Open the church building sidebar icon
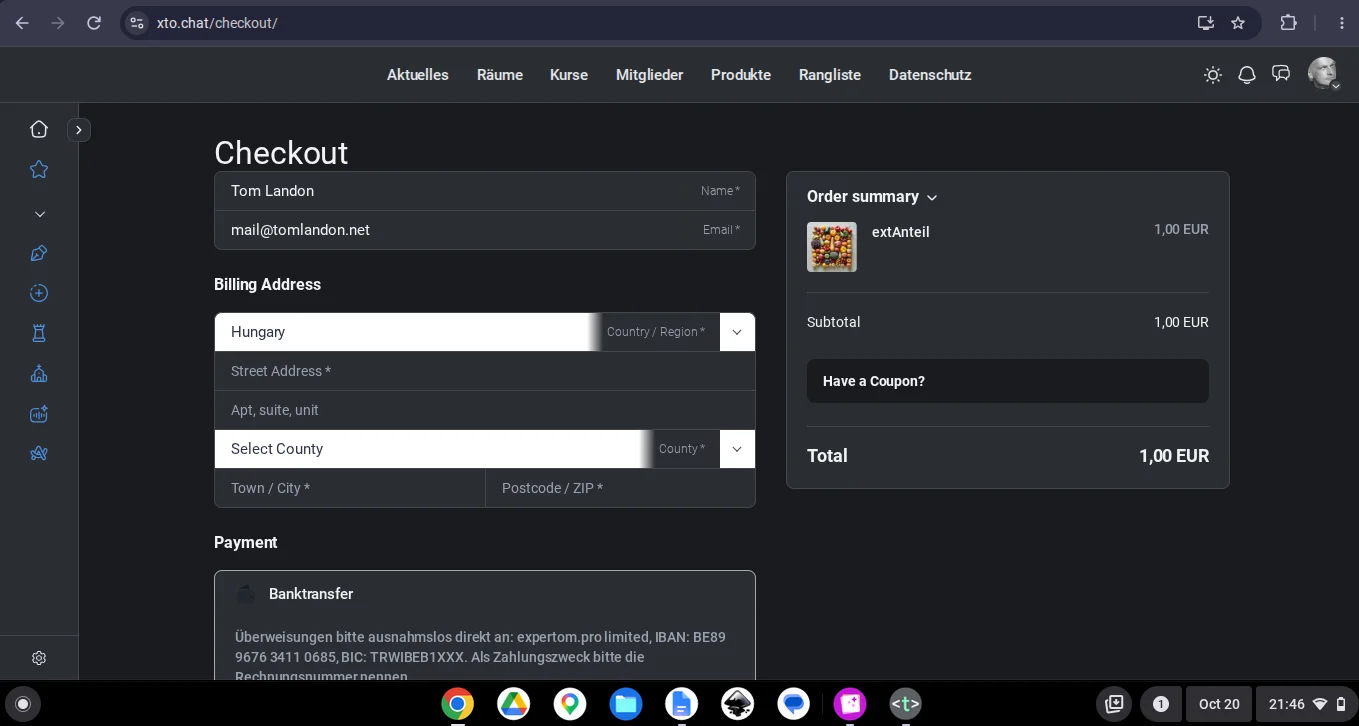 tap(39, 374)
